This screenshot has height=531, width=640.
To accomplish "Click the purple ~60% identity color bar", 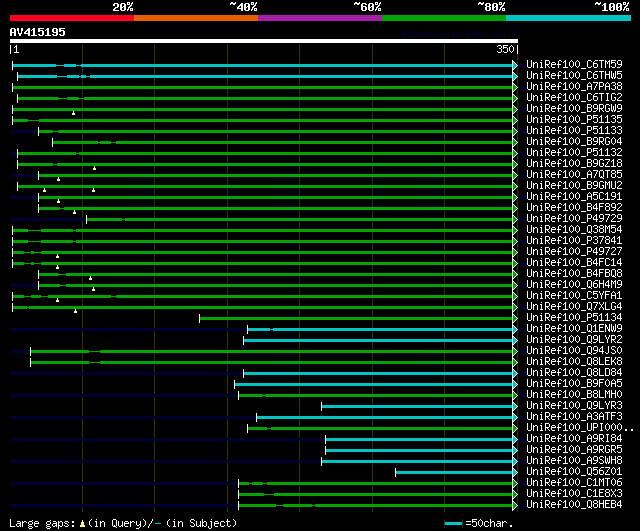I will coord(320,18).
